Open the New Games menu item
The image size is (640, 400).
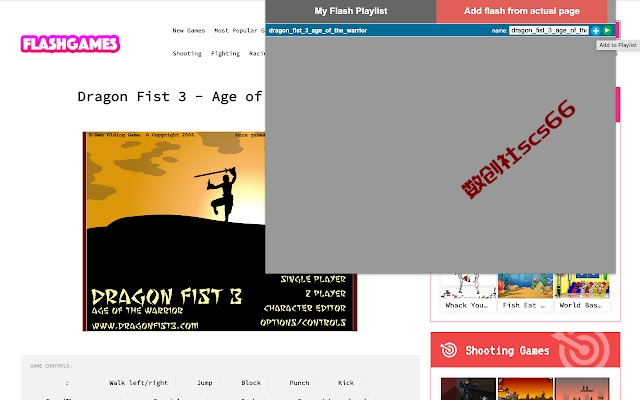pyautogui.click(x=189, y=31)
